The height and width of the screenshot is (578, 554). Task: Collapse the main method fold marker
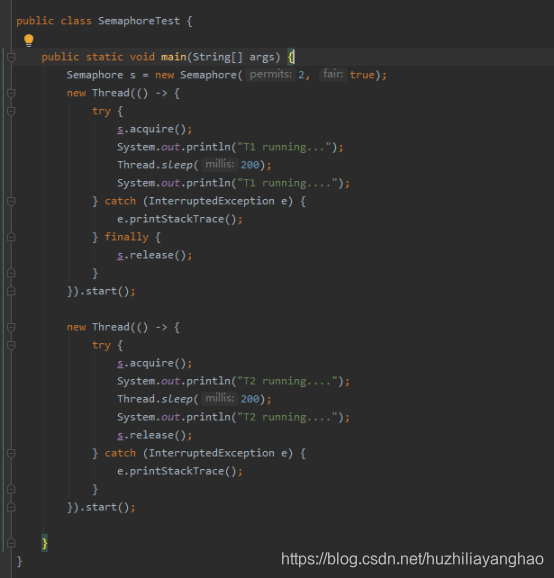coord(11,57)
